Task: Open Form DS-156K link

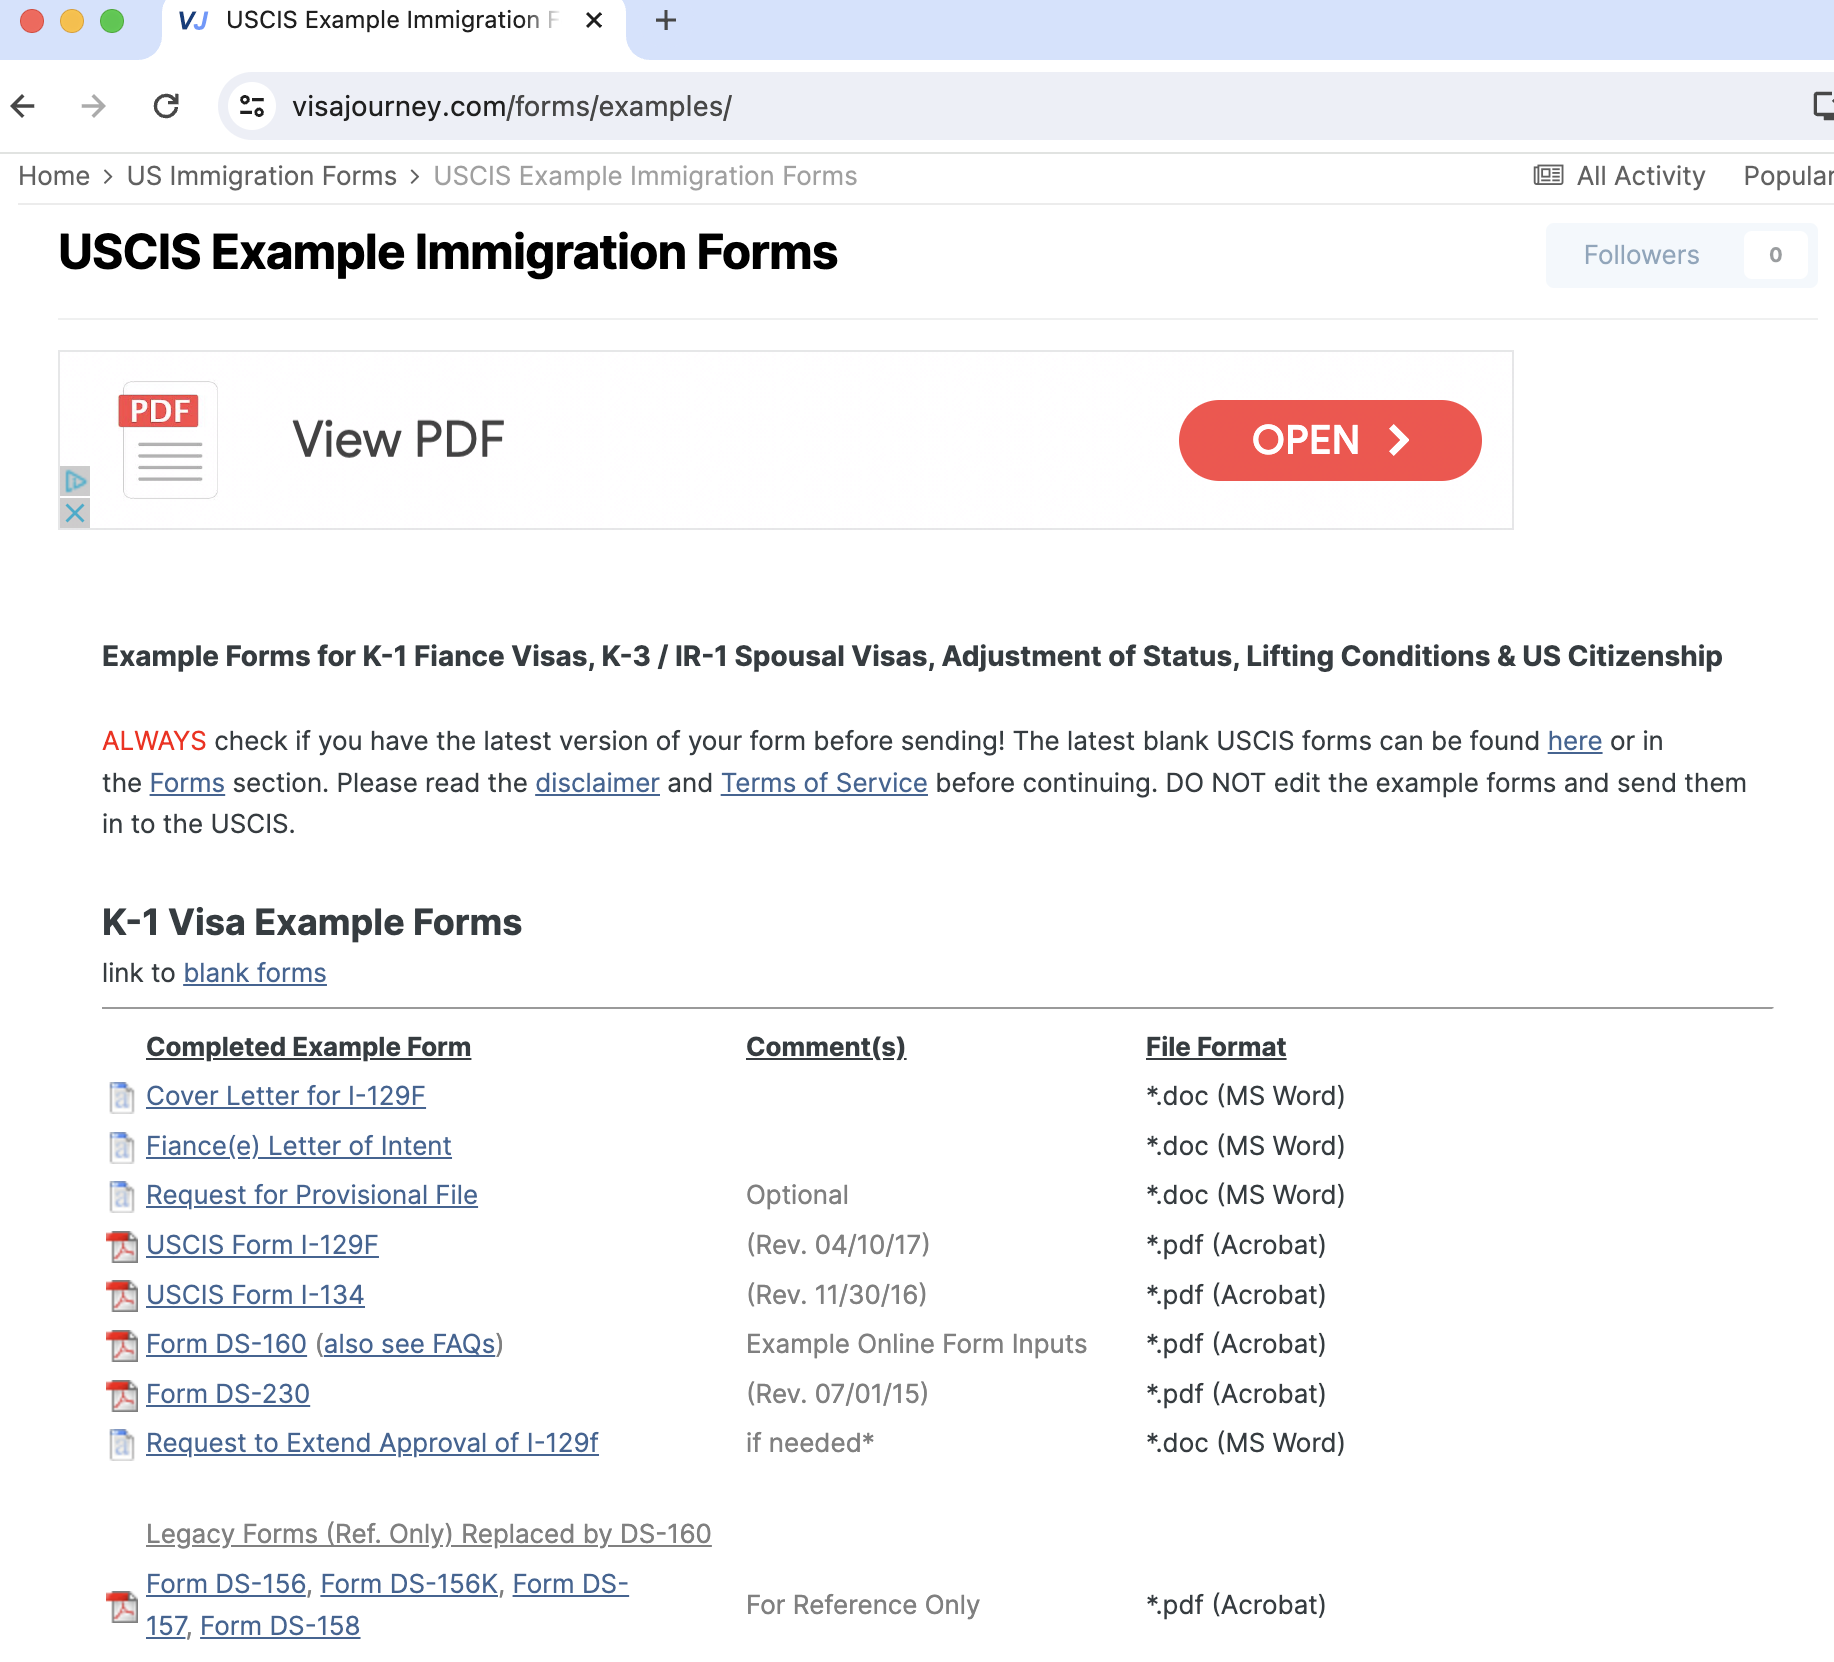Action: [409, 1584]
